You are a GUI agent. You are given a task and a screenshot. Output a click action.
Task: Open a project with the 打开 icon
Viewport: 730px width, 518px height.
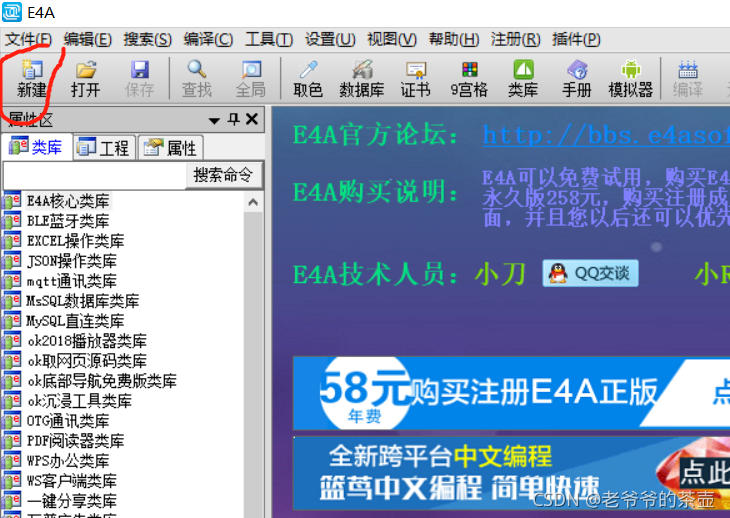coord(86,79)
